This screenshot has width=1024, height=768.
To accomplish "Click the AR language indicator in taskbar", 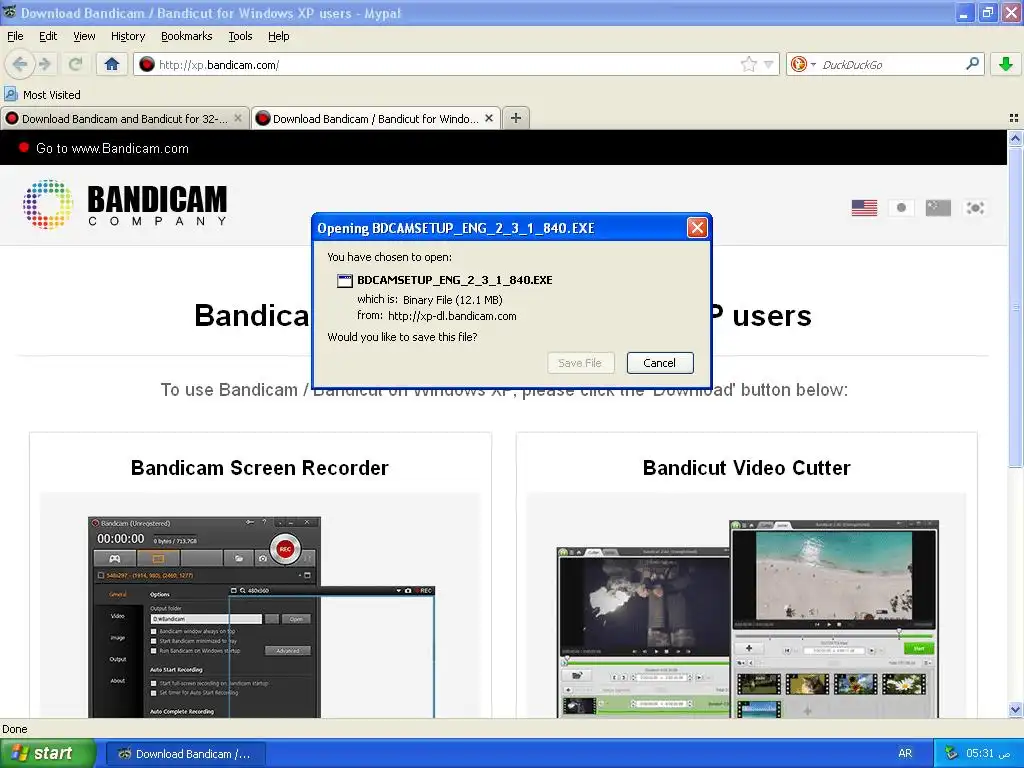I will click(x=905, y=753).
